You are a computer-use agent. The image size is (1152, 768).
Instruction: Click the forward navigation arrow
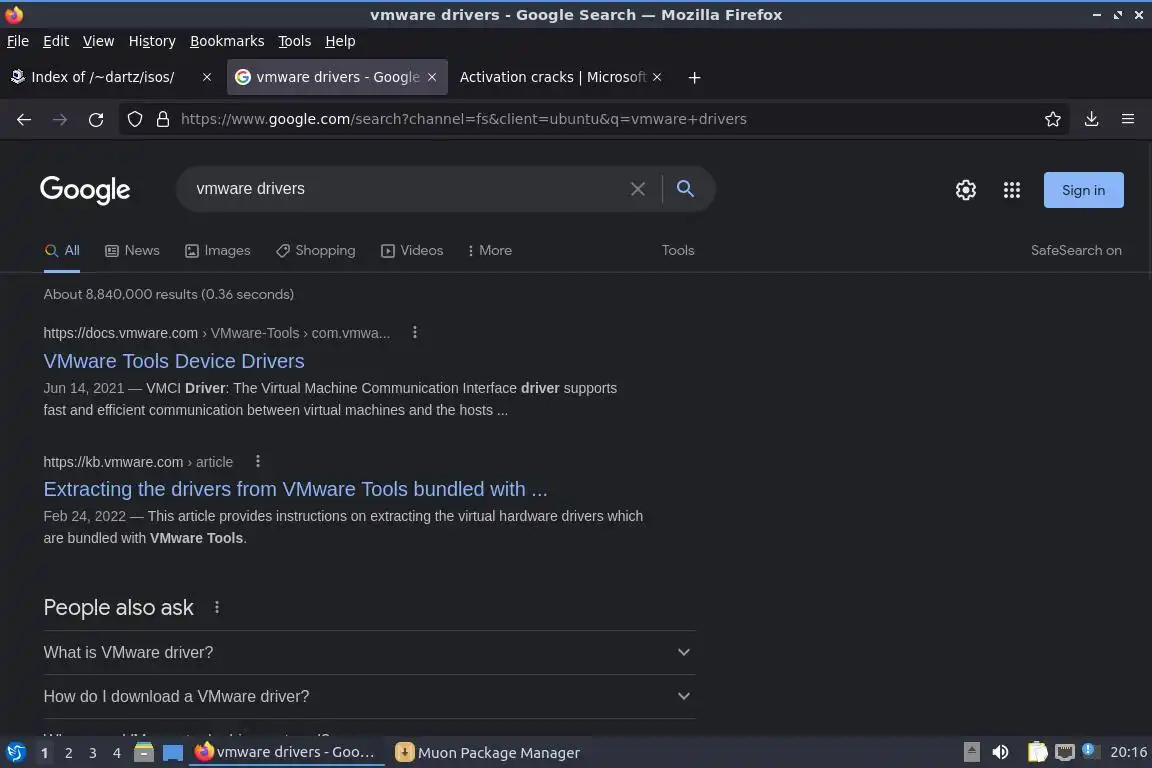[x=60, y=119]
